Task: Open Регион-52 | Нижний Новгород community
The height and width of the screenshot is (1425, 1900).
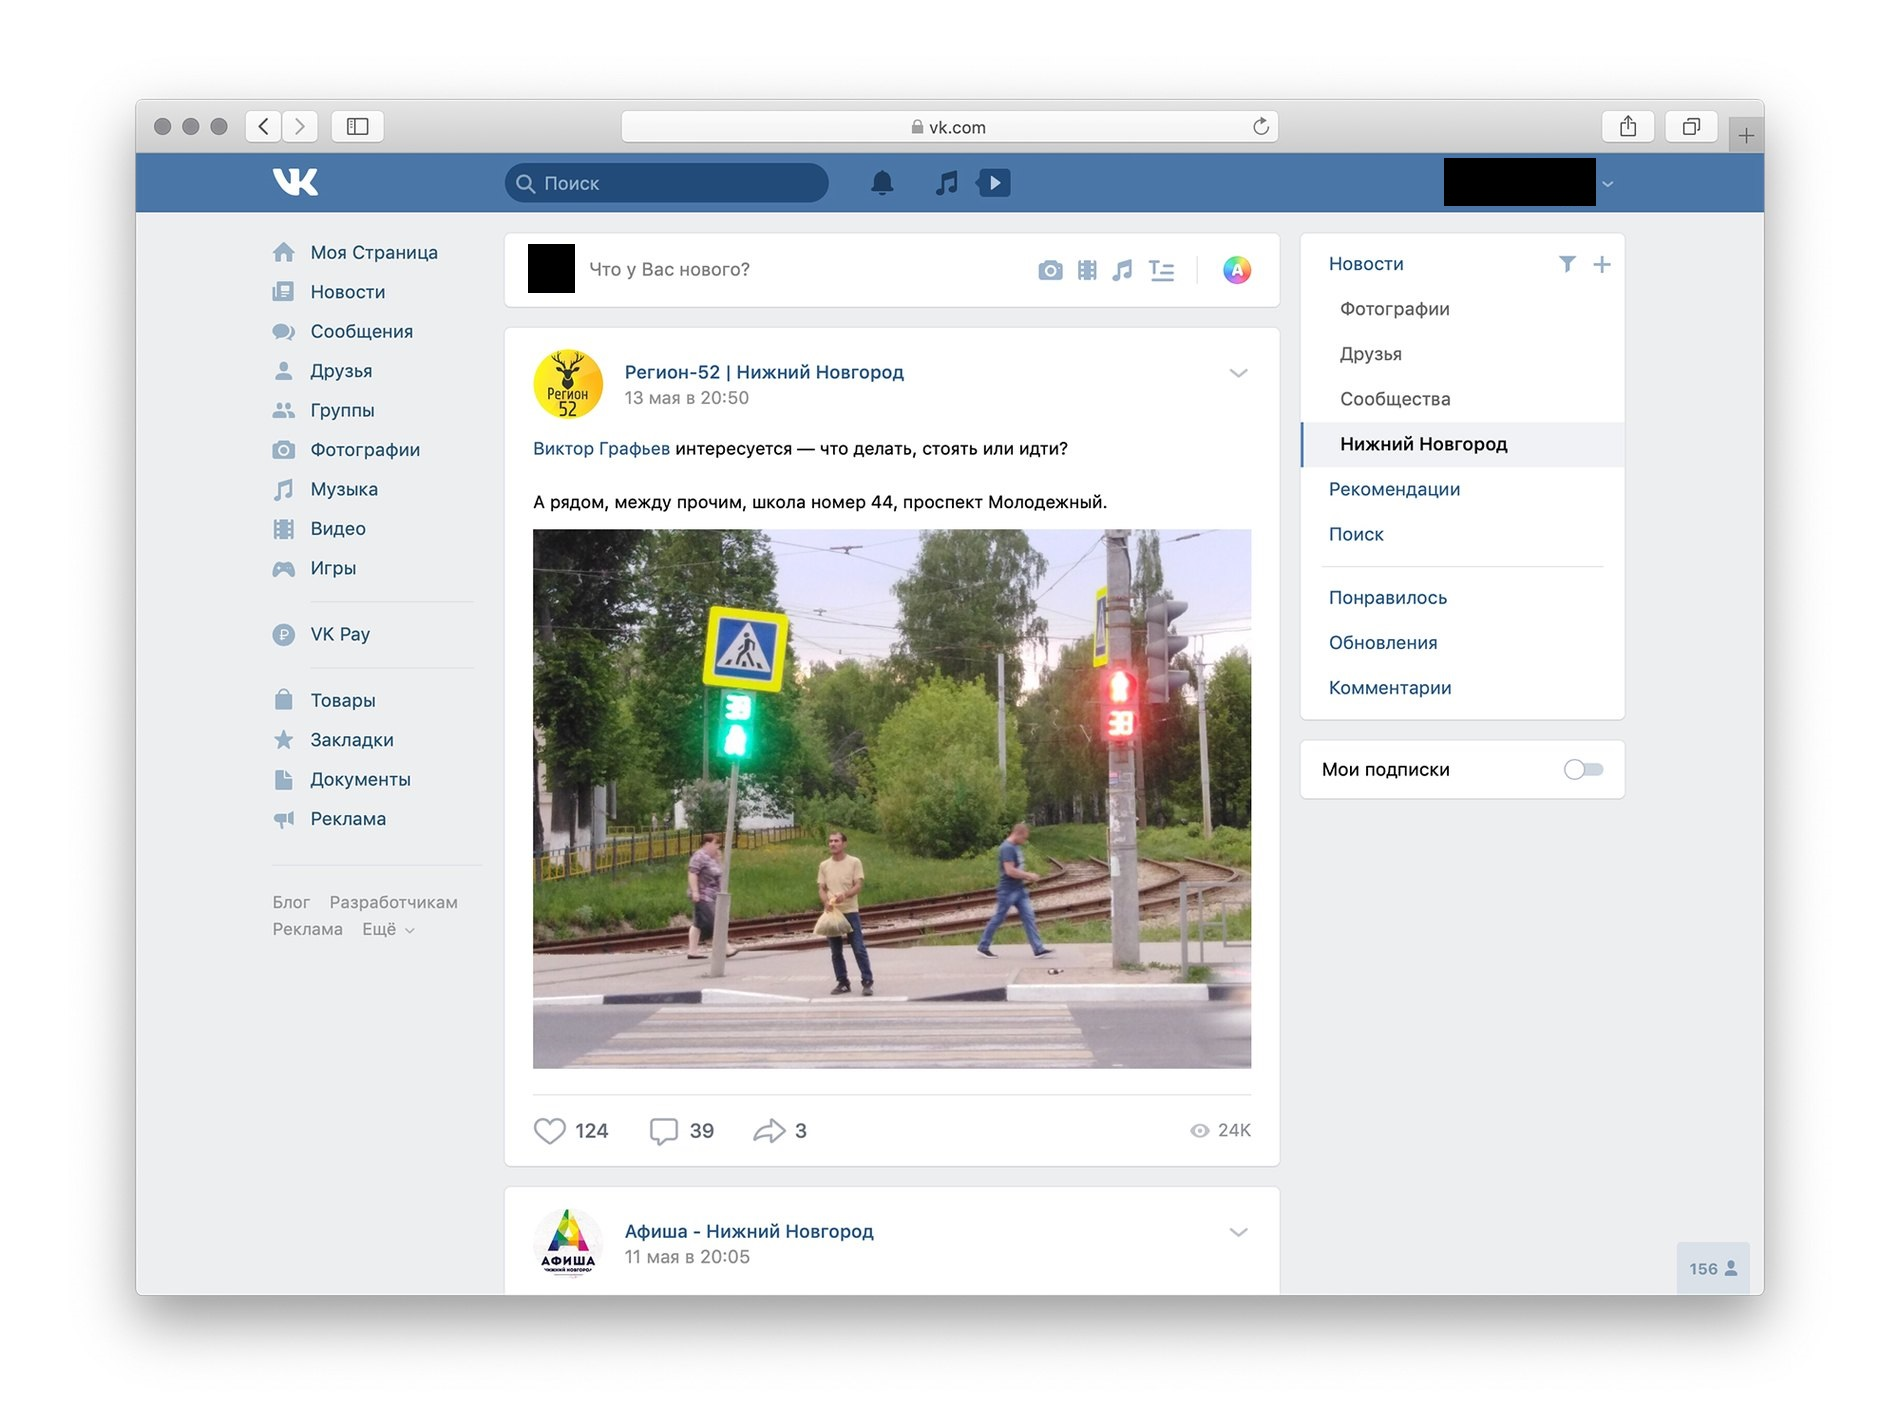Action: (764, 372)
